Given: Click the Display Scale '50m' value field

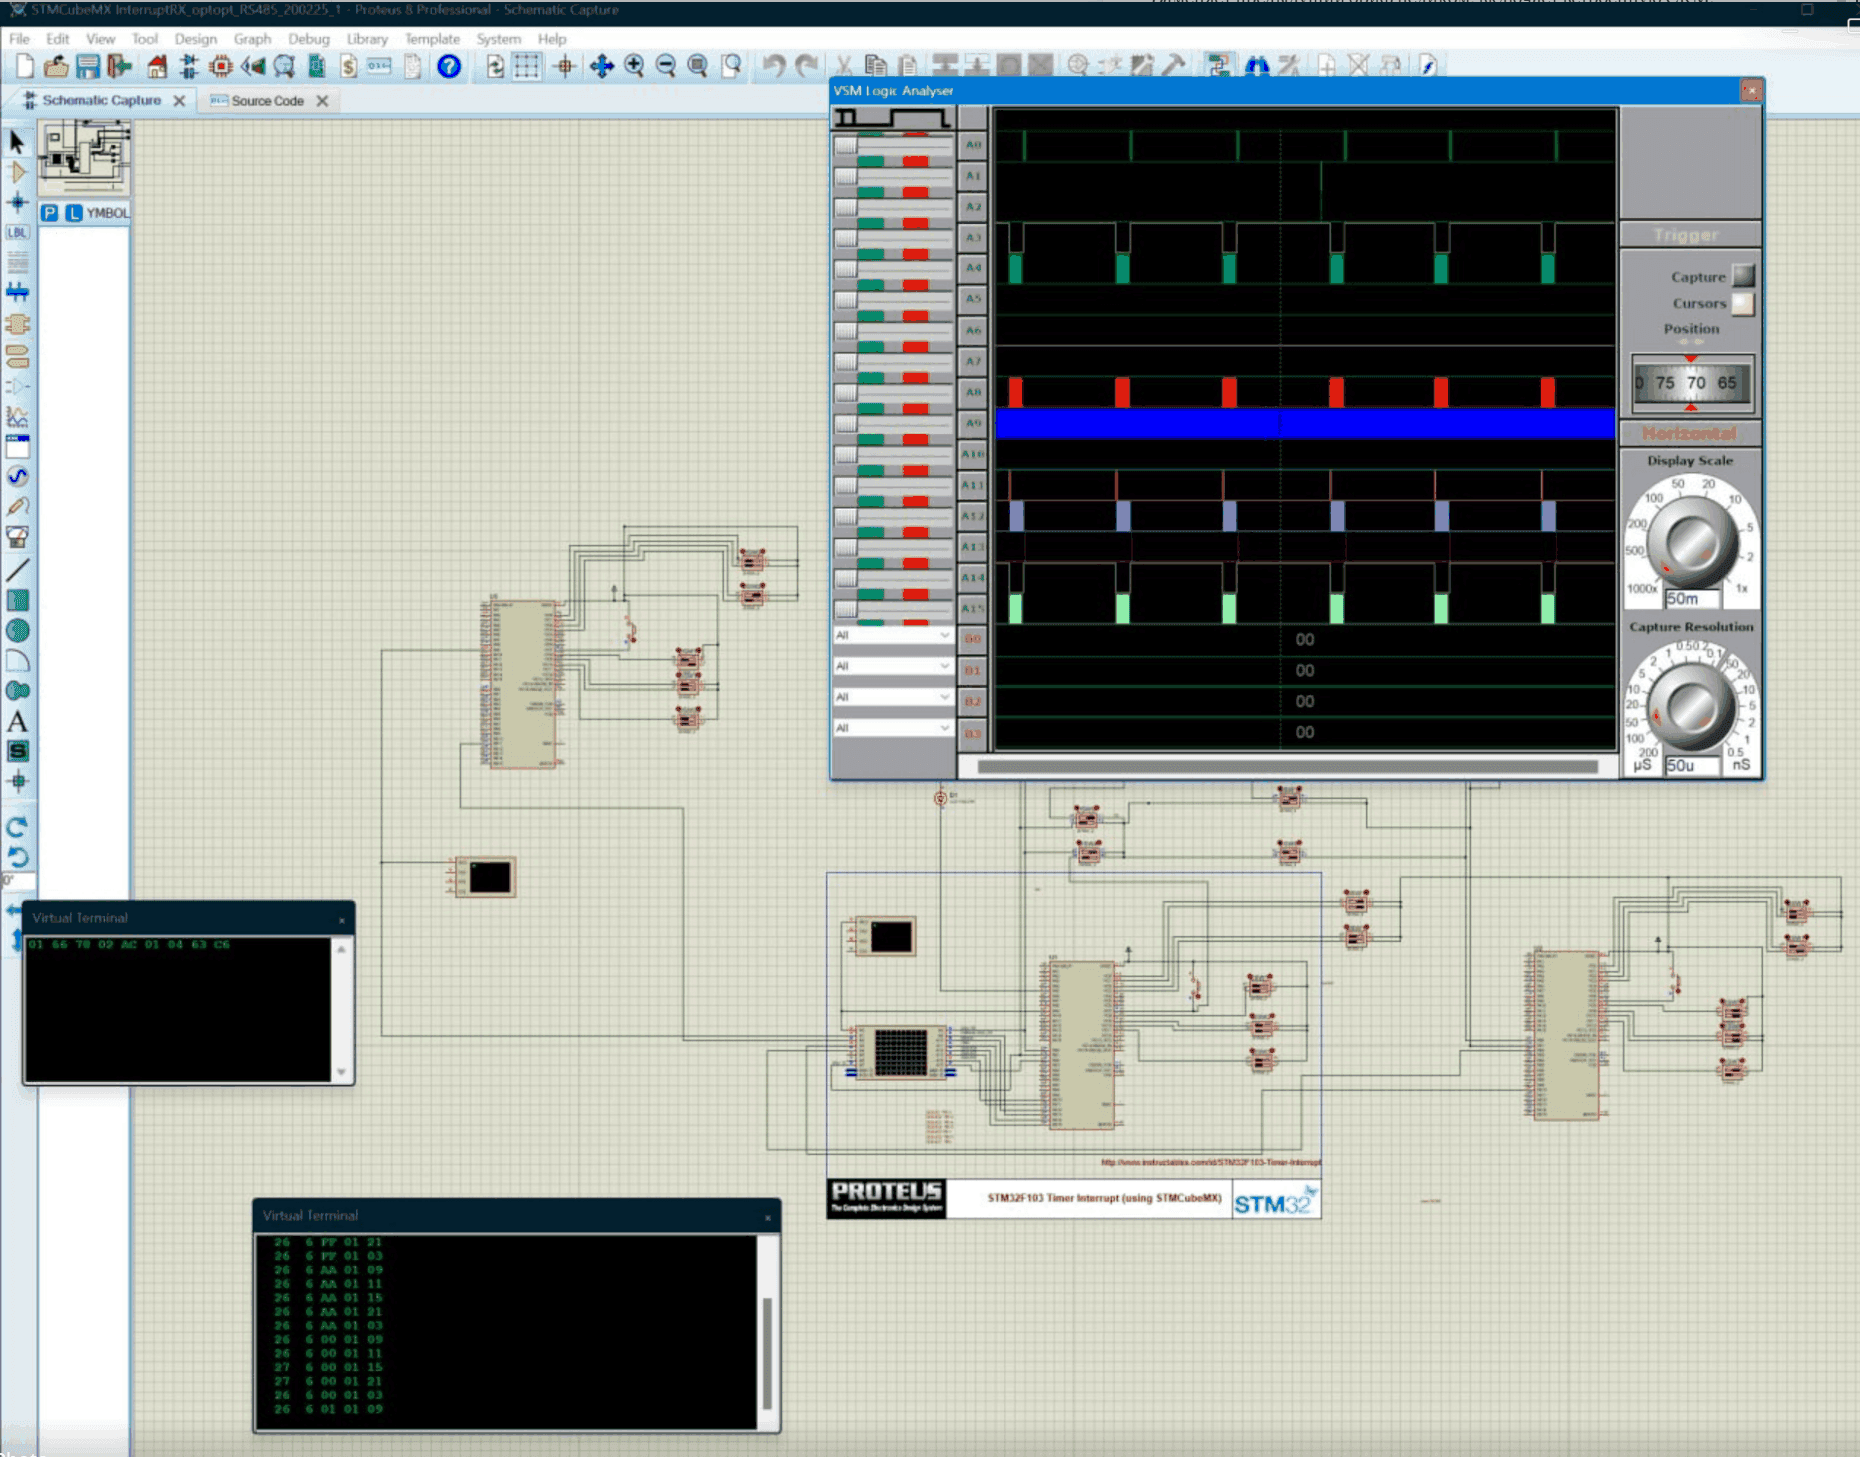Looking at the screenshot, I should [1692, 599].
